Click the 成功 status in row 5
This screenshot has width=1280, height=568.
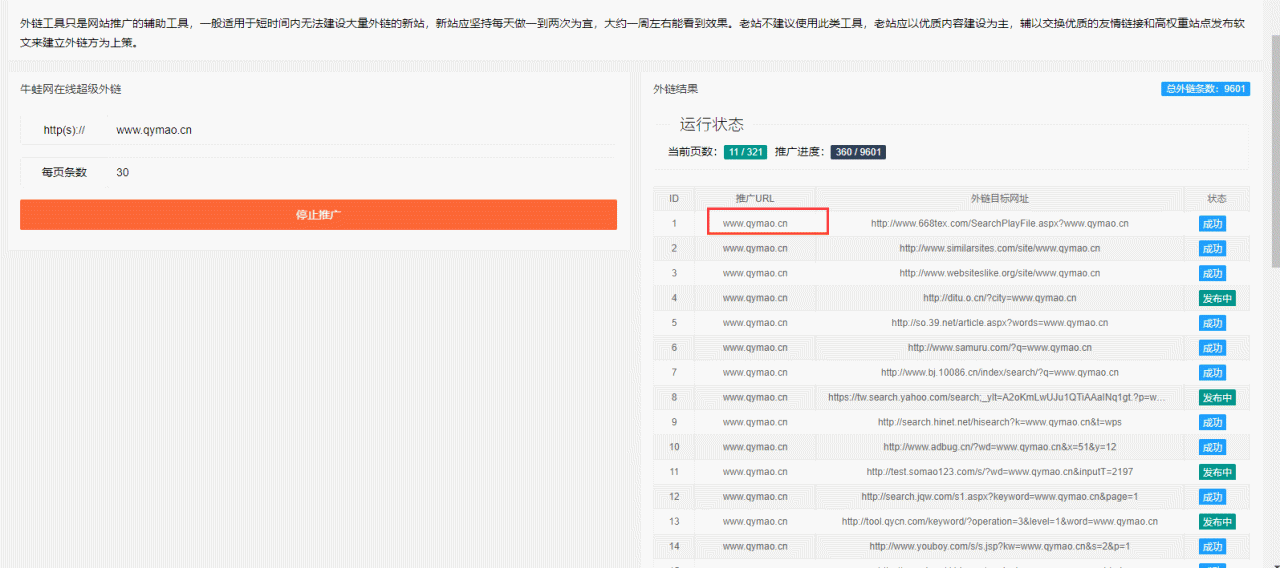tap(1212, 323)
